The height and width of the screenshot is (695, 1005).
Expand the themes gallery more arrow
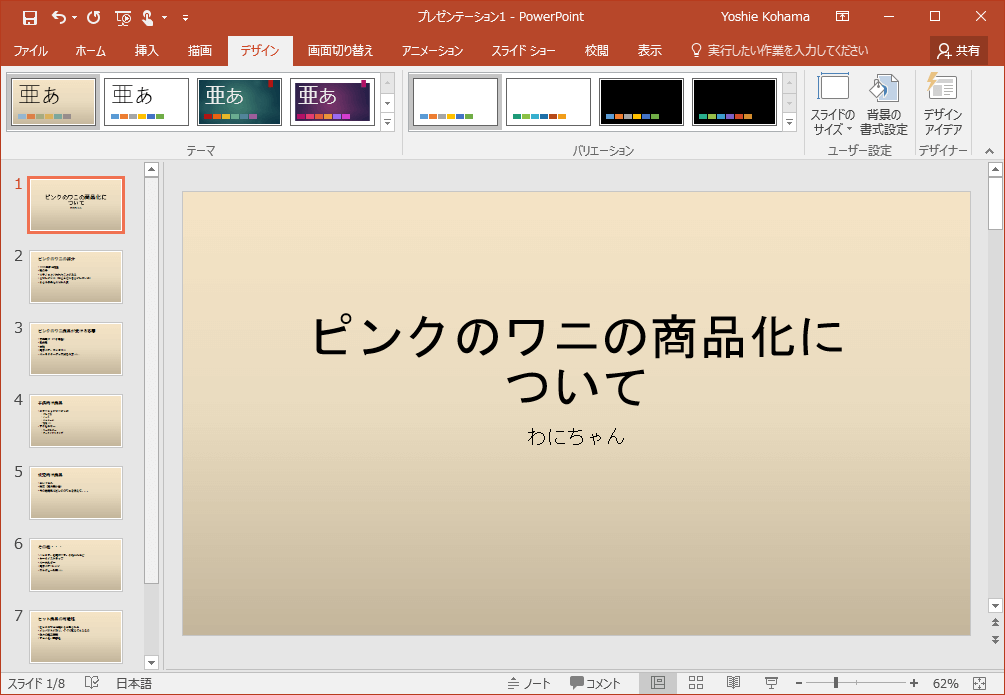pyautogui.click(x=388, y=122)
